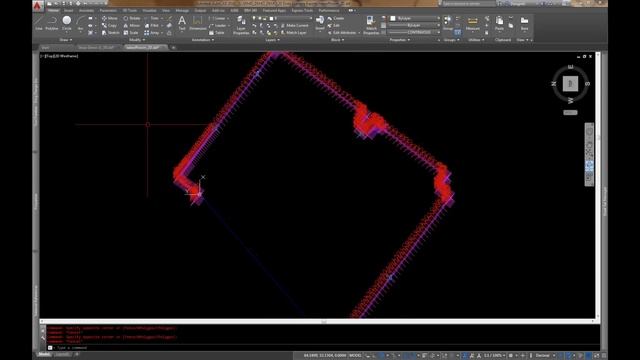Open the Annotate ribbon tab
This screenshot has height=360, width=640.
coord(86,11)
